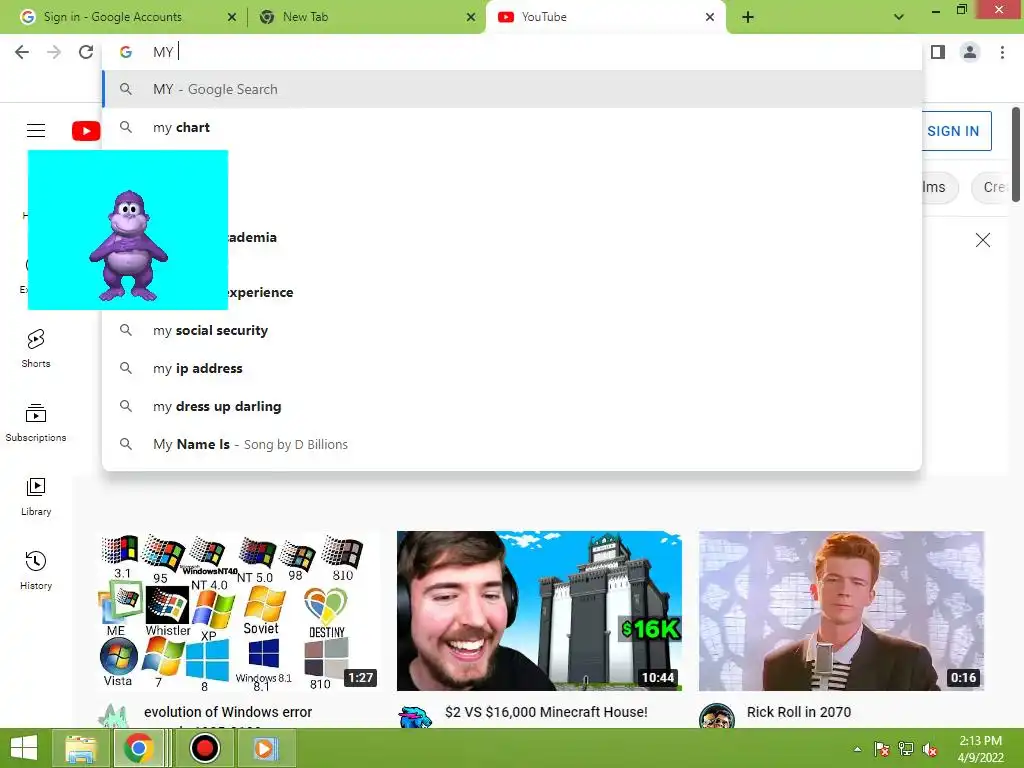Open the Rick Astley video thumbnail
Screen dimensions: 1024x768
tap(841, 611)
